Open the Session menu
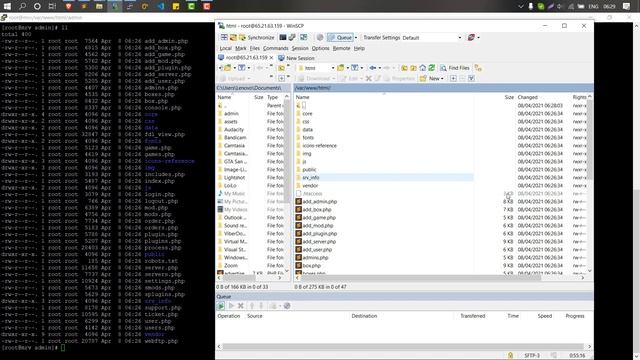This screenshot has width=640, height=360. pyautogui.click(x=300, y=48)
